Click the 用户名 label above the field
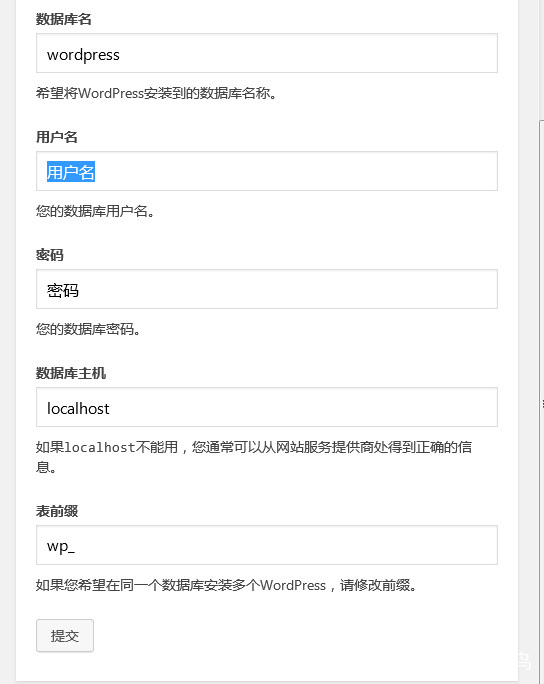This screenshot has width=544, height=684. point(57,137)
